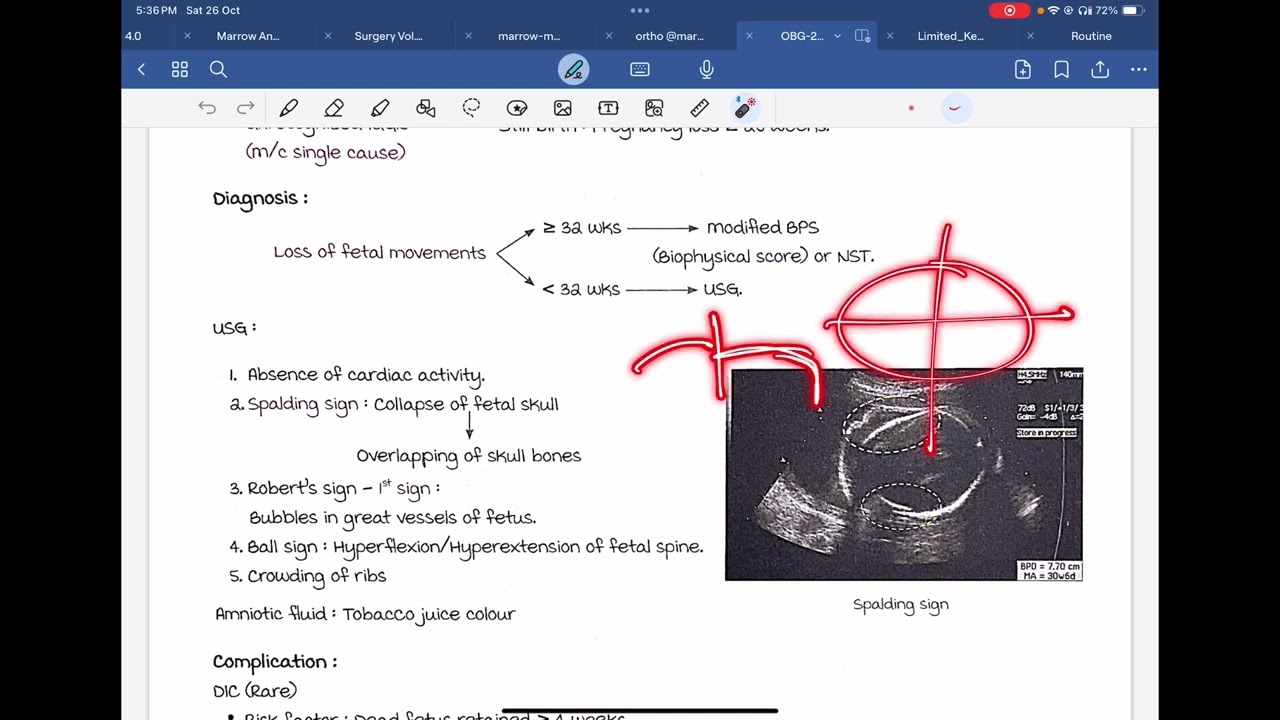Select the Image insert tool
Image resolution: width=1280 pixels, height=720 pixels.
click(x=563, y=108)
